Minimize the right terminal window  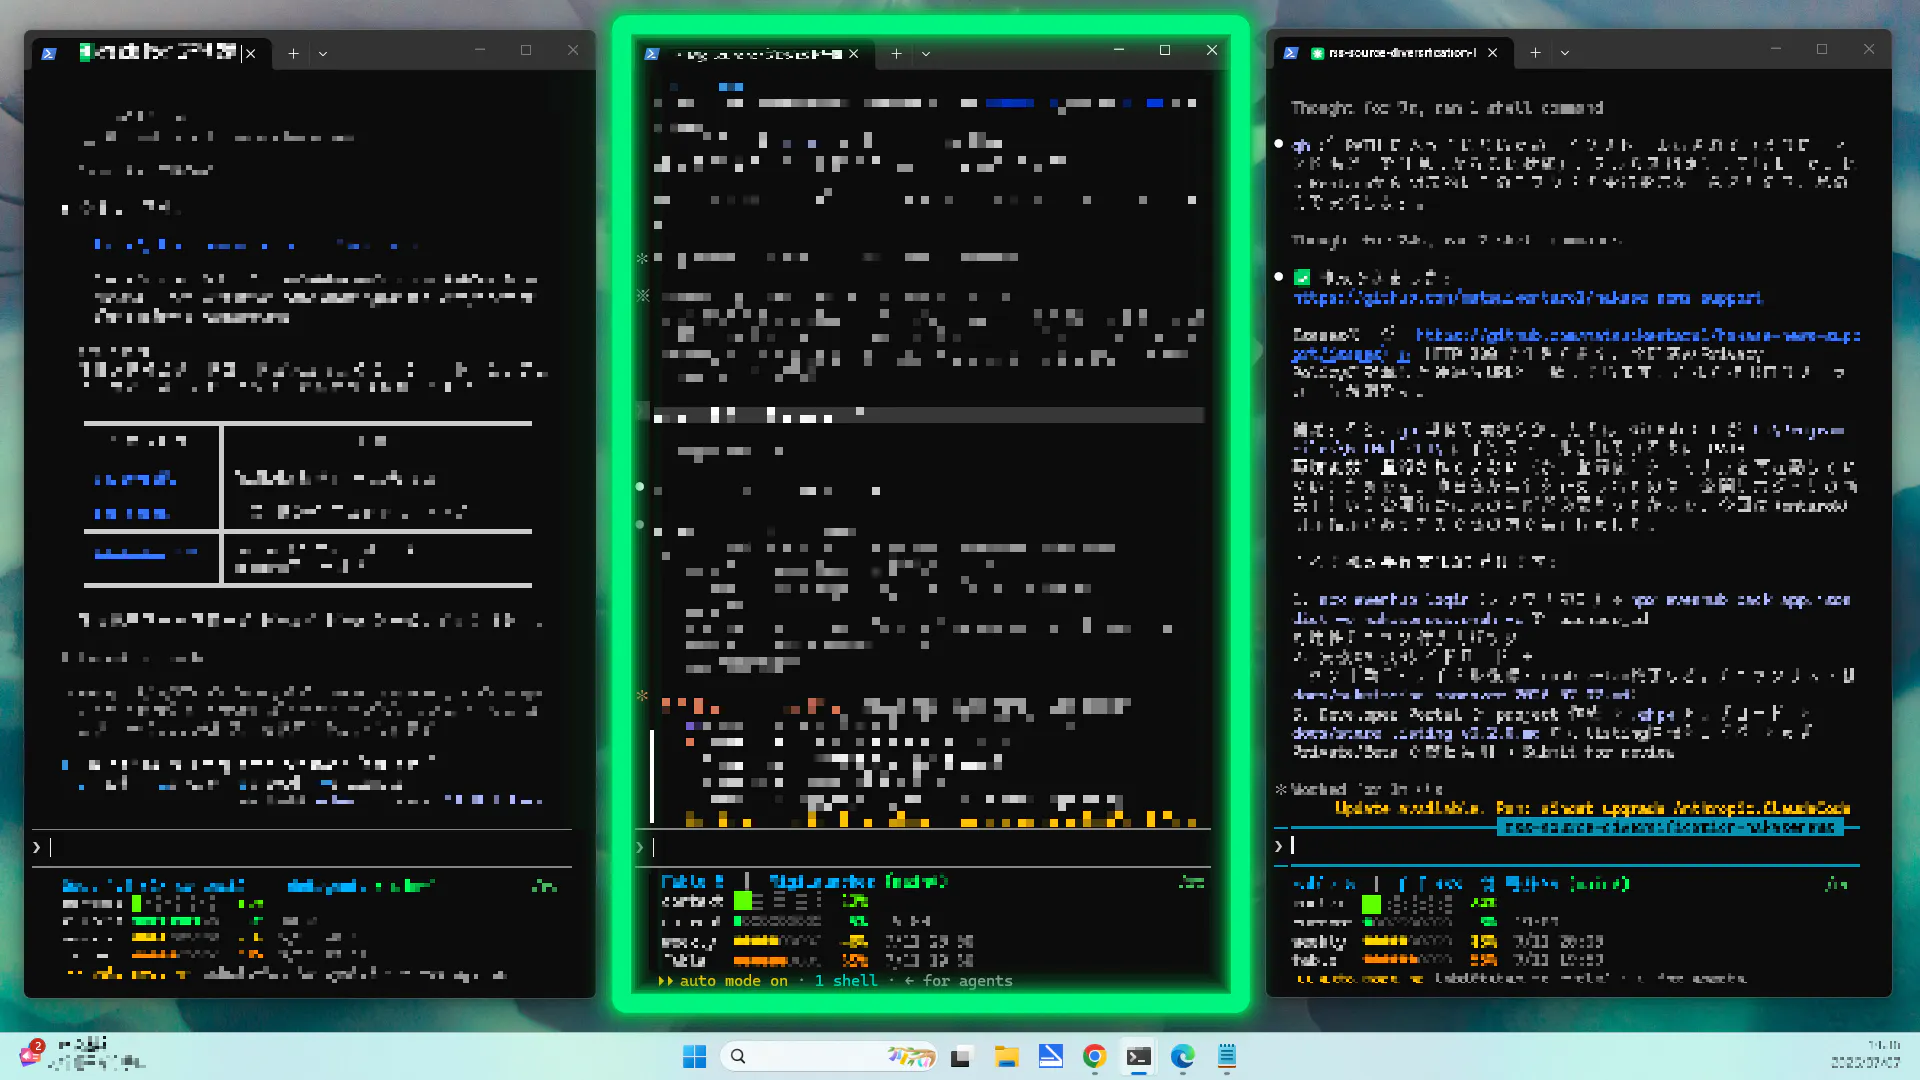coord(1776,49)
